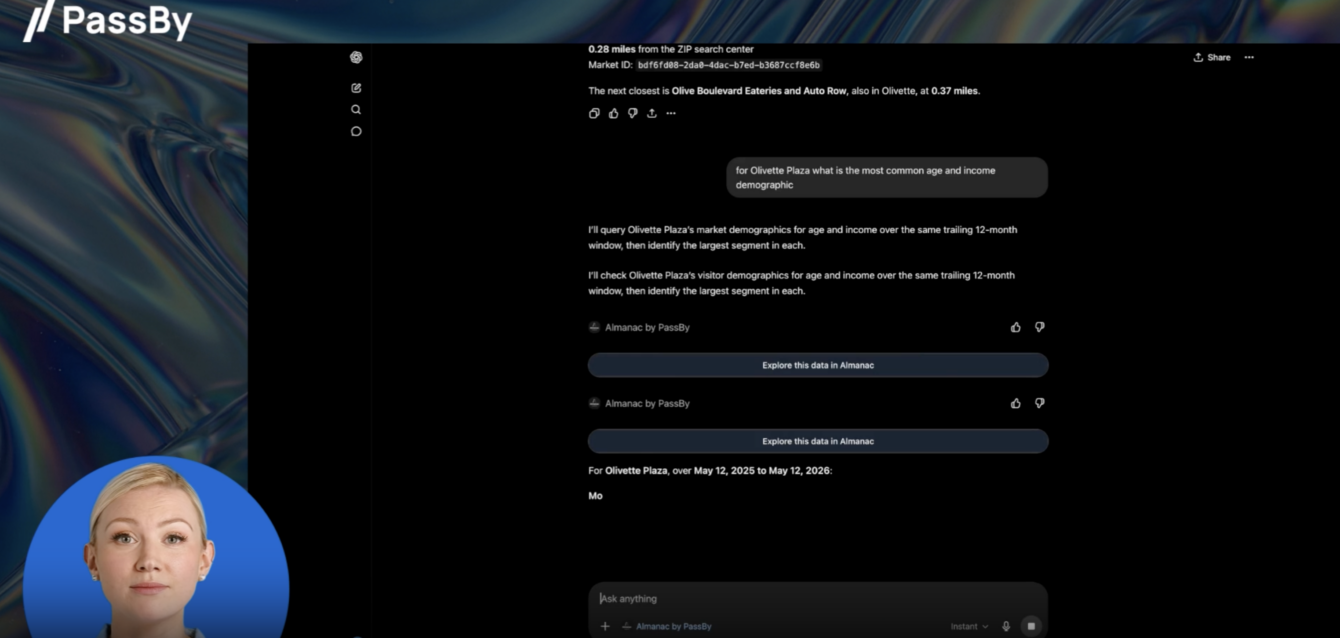Click the presenter avatar video thumbnail

[x=156, y=547]
